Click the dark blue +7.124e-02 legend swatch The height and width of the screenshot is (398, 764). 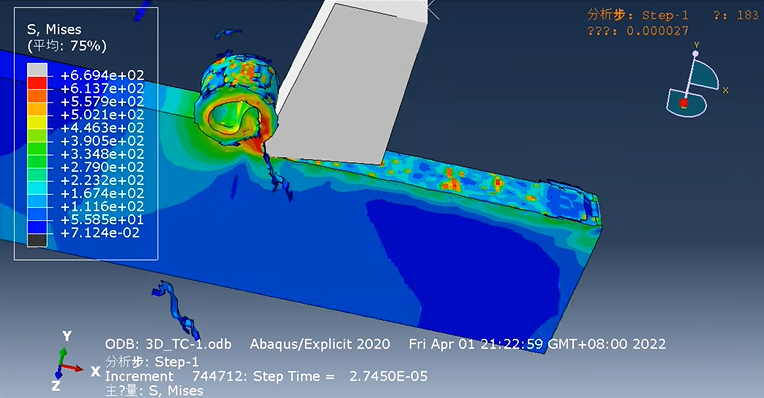(x=37, y=227)
